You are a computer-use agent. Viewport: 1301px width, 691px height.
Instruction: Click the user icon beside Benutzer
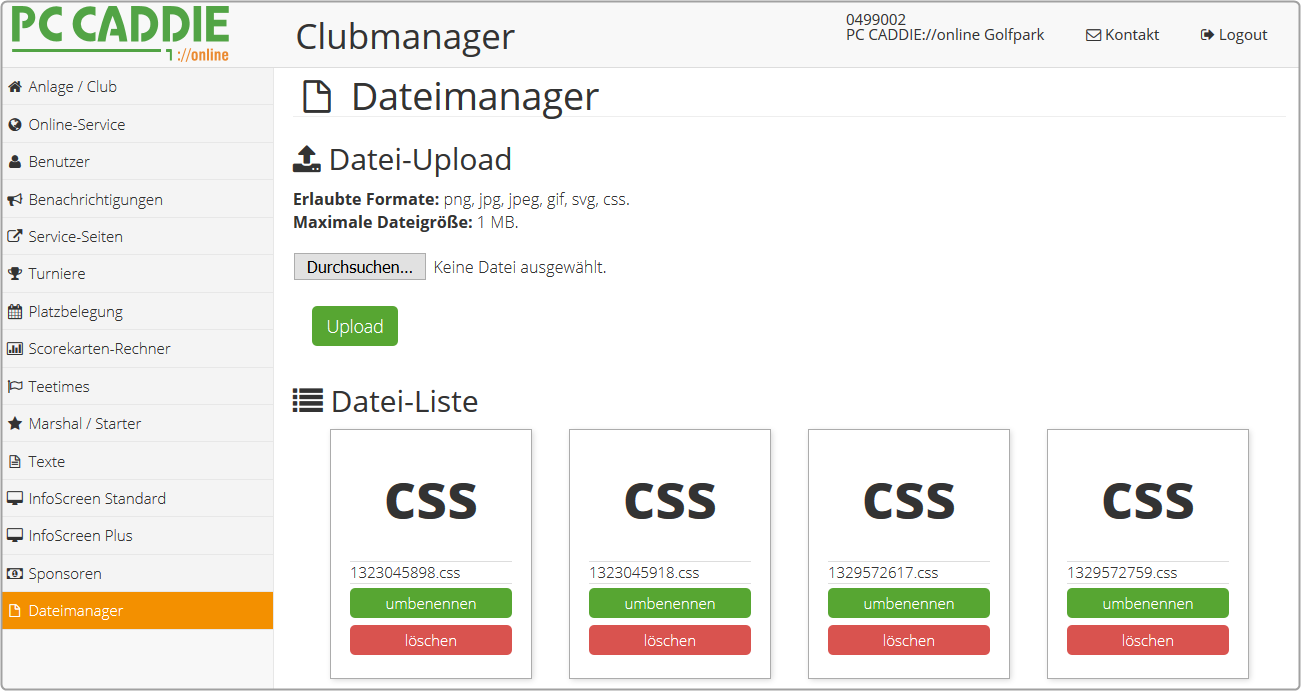15,162
